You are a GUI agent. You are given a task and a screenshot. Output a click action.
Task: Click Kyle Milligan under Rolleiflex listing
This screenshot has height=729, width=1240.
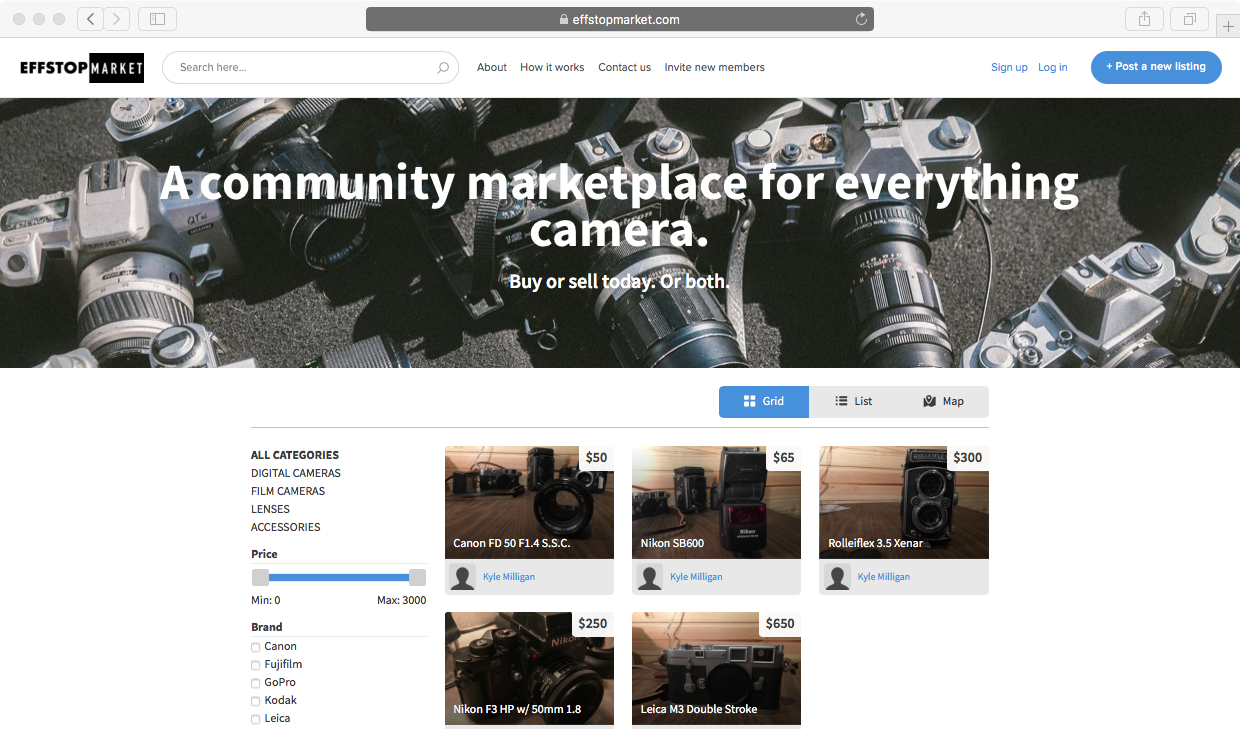[886, 577]
